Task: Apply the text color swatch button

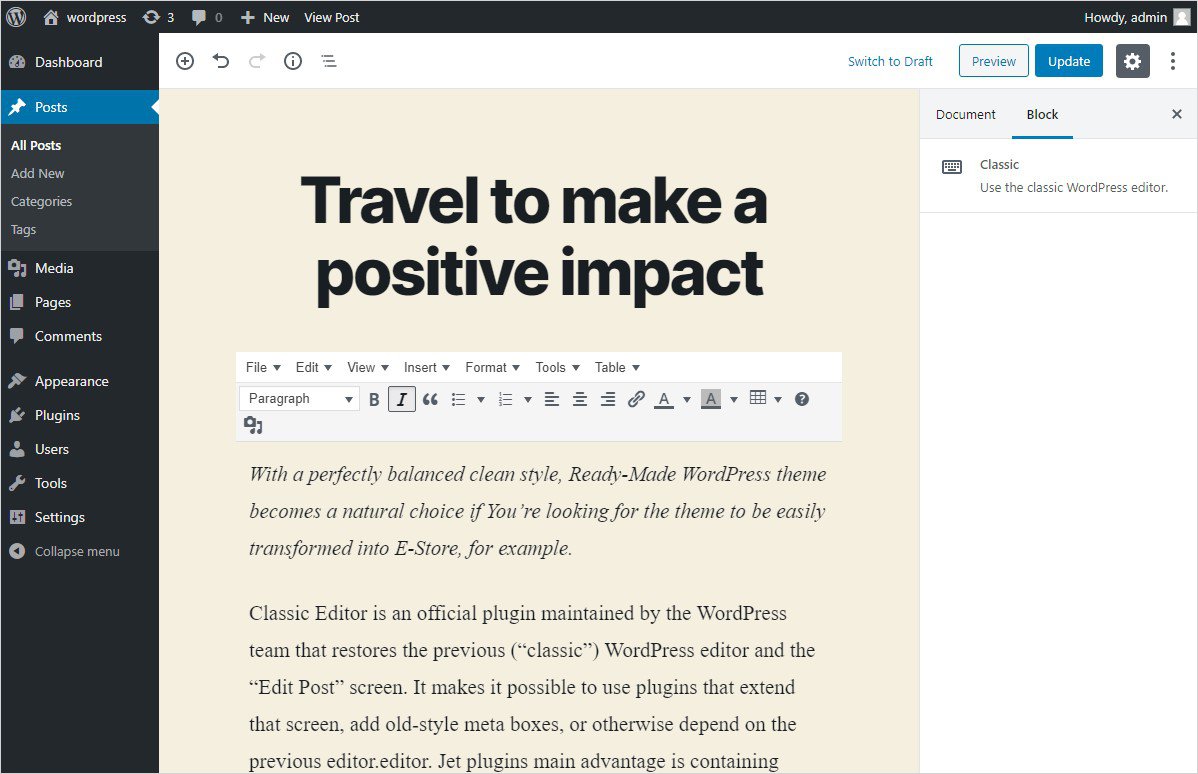Action: 663,399
